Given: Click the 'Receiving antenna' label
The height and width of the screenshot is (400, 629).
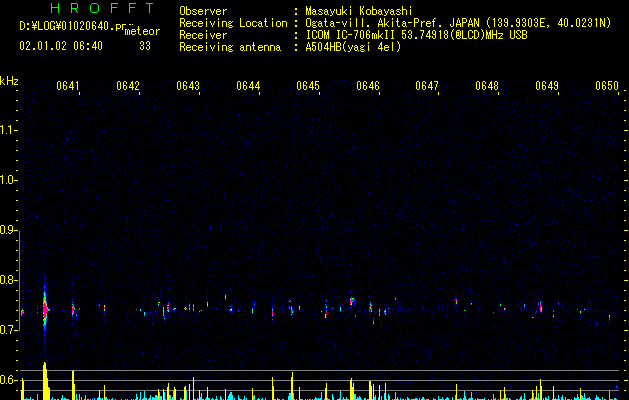Looking at the screenshot, I should tap(230, 47).
